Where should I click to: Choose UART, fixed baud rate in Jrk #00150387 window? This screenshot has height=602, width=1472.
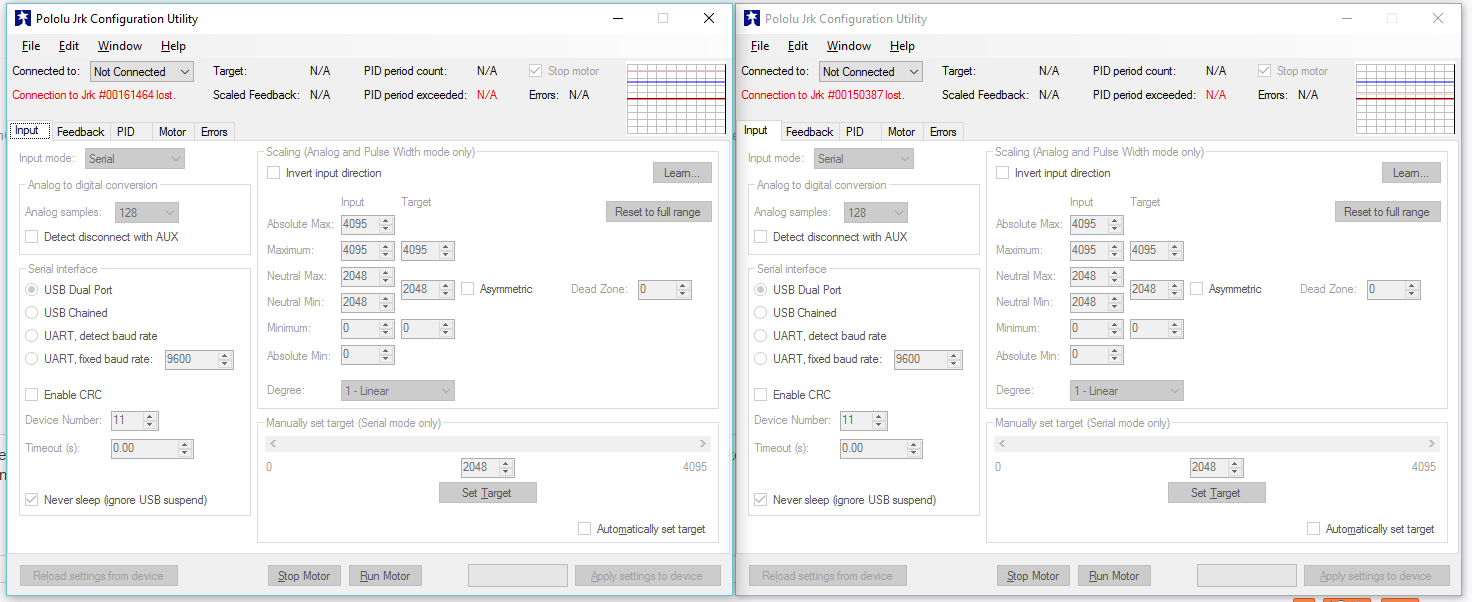pos(761,359)
